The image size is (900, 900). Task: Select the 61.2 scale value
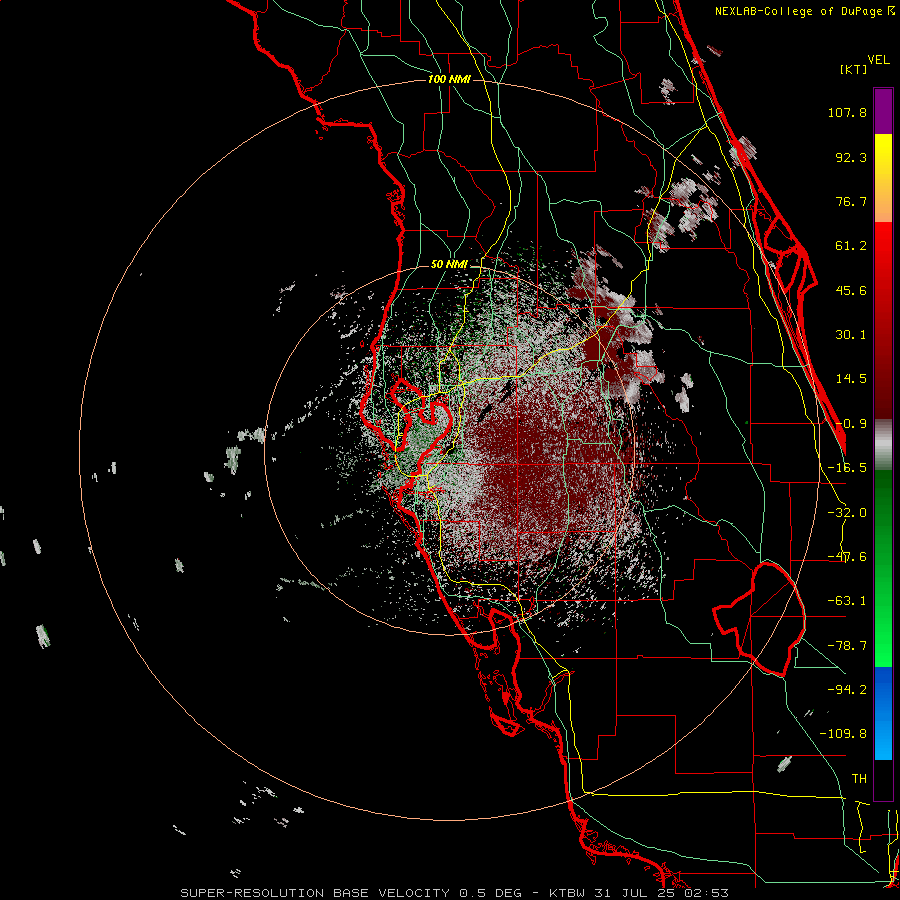coord(851,246)
